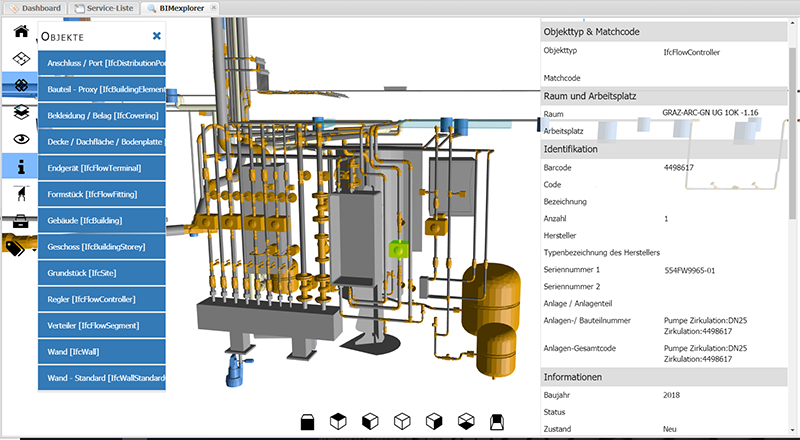Image resolution: width=800 pixels, height=440 pixels.
Task: Set left side view cube icon
Action: click(x=370, y=422)
